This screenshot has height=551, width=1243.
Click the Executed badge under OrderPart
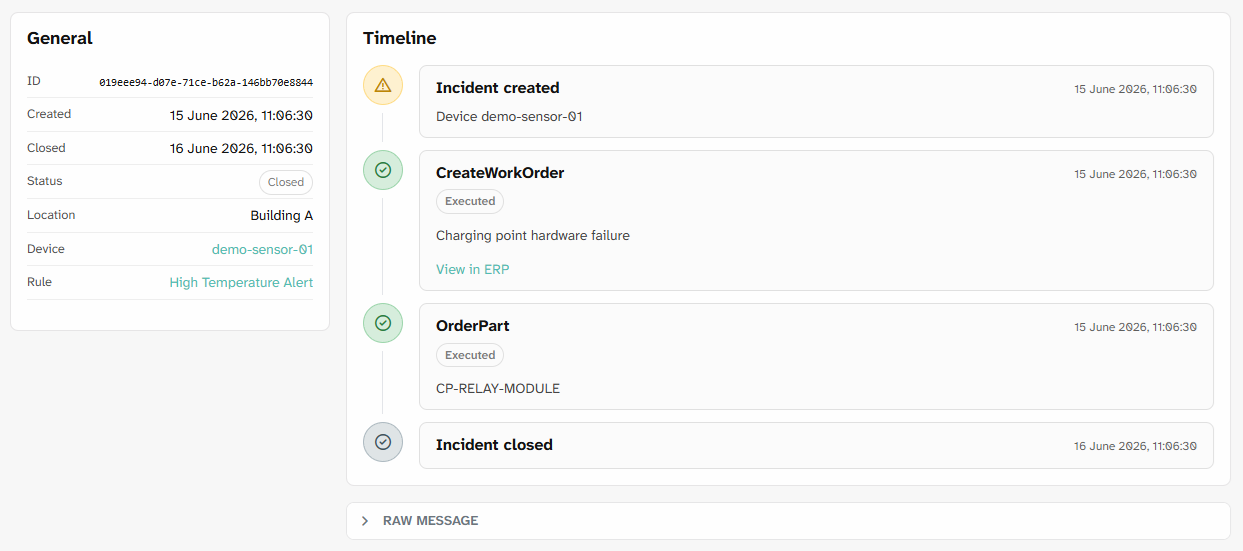(x=470, y=355)
